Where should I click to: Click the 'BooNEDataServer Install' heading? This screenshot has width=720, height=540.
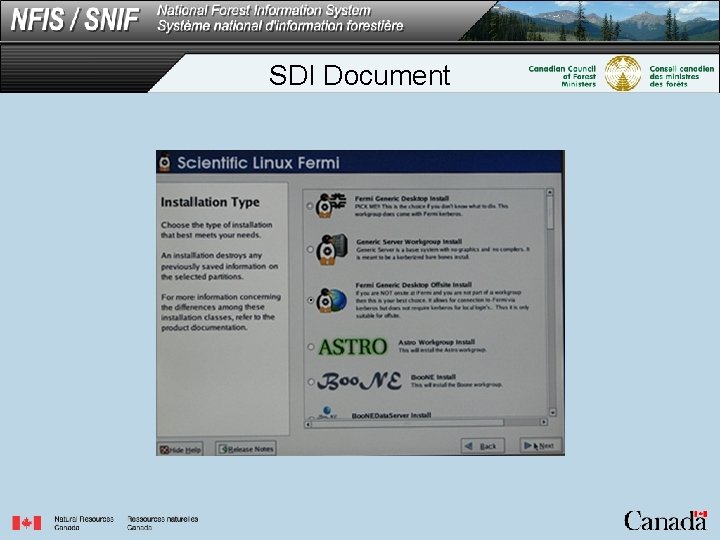pyautogui.click(x=391, y=415)
